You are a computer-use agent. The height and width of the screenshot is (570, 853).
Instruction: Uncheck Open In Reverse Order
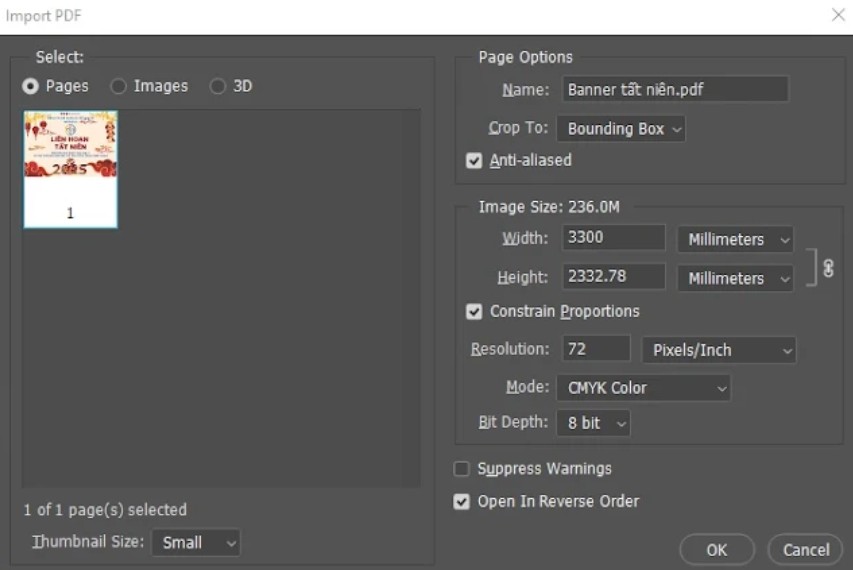coord(462,502)
